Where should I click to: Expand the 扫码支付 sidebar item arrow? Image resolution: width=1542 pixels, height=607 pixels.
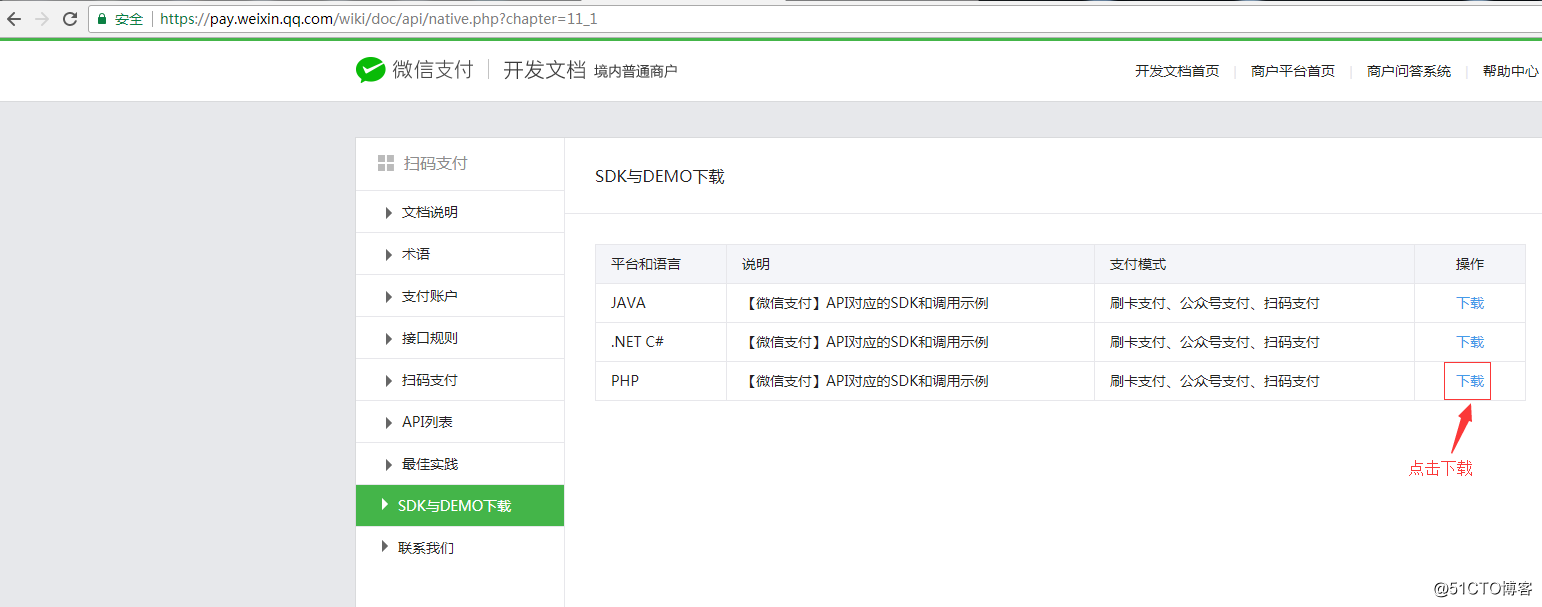coord(388,380)
